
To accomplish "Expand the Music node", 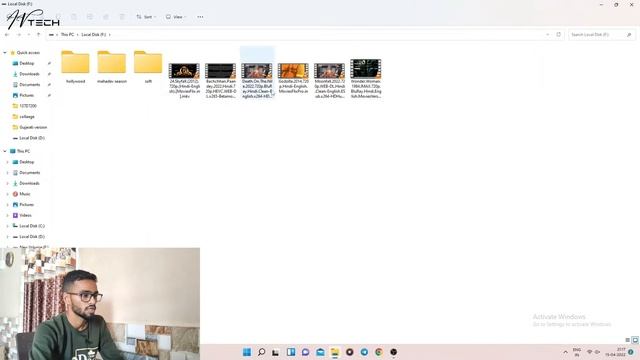I will click(7, 194).
